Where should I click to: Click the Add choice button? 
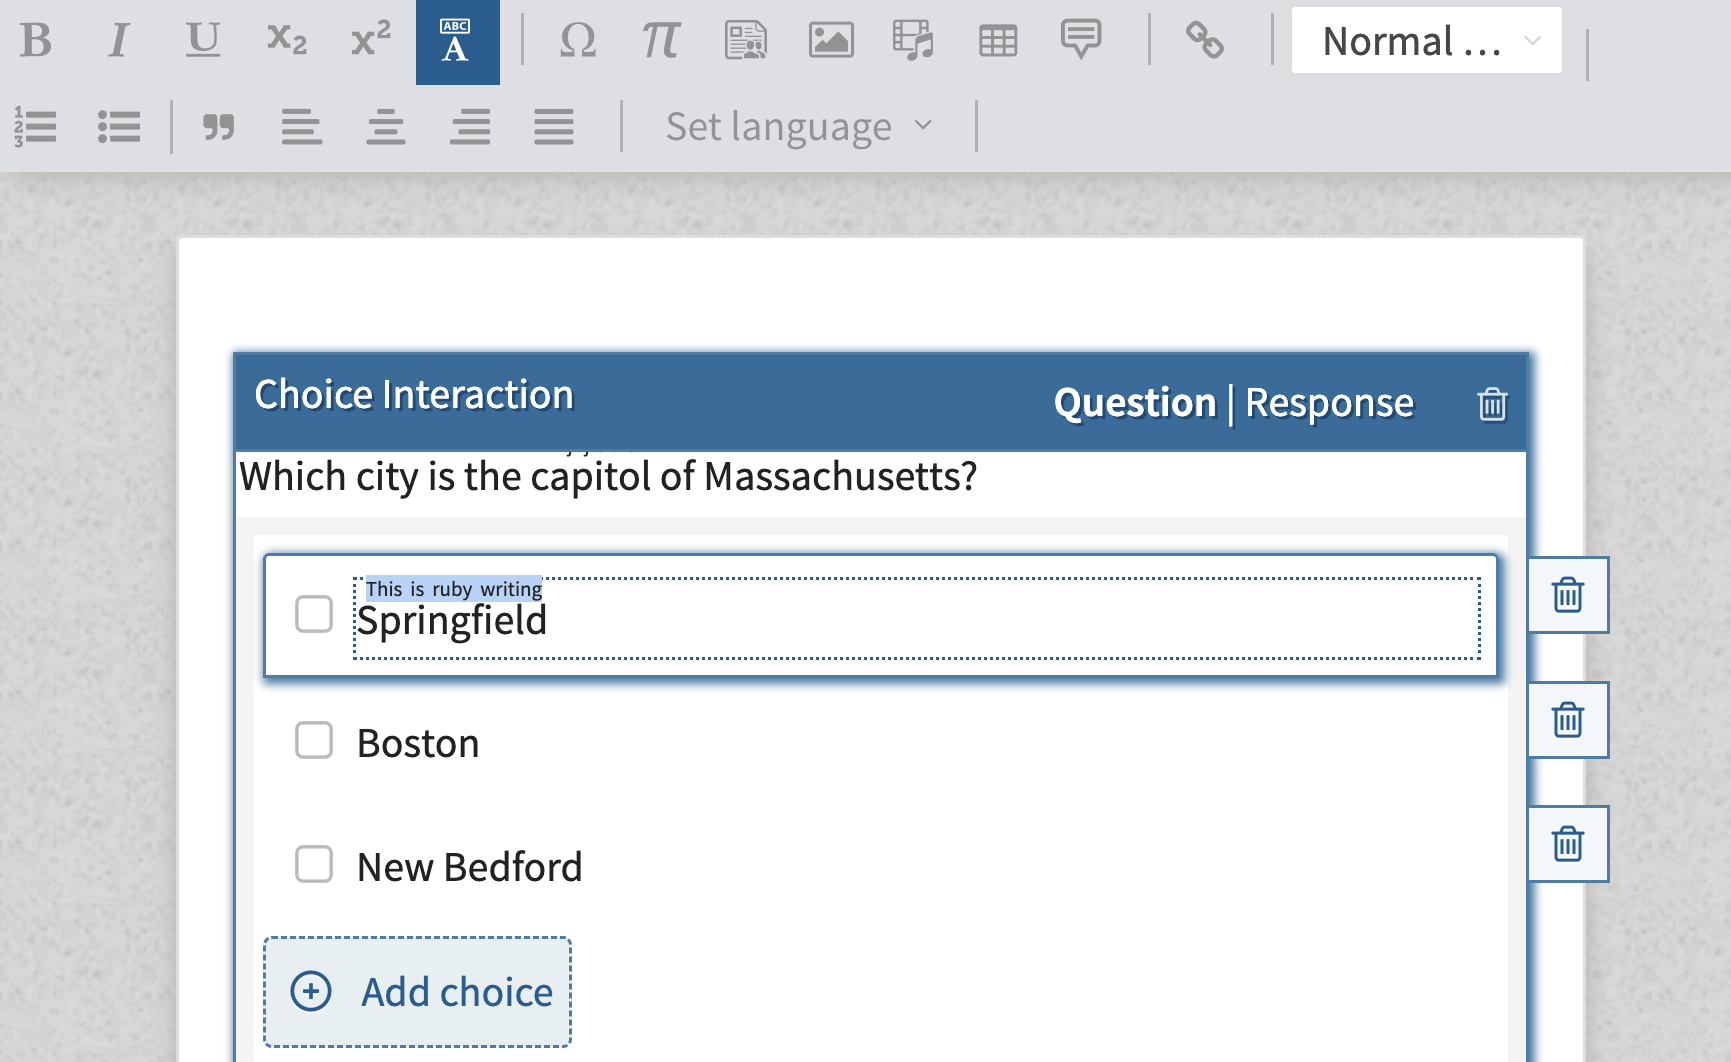click(418, 991)
